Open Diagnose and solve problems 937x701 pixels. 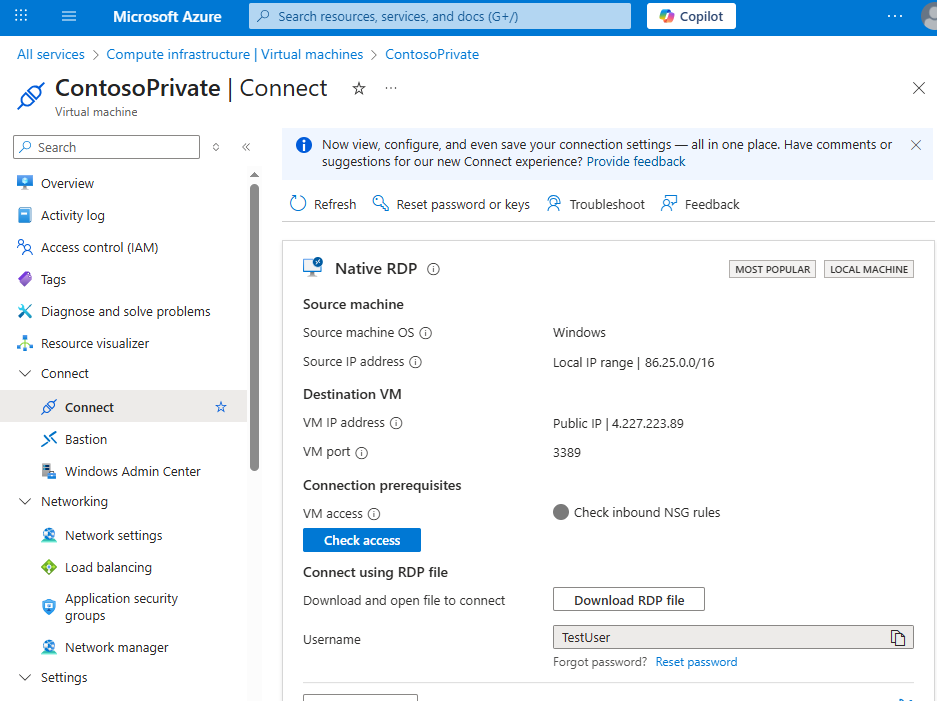tap(123, 311)
